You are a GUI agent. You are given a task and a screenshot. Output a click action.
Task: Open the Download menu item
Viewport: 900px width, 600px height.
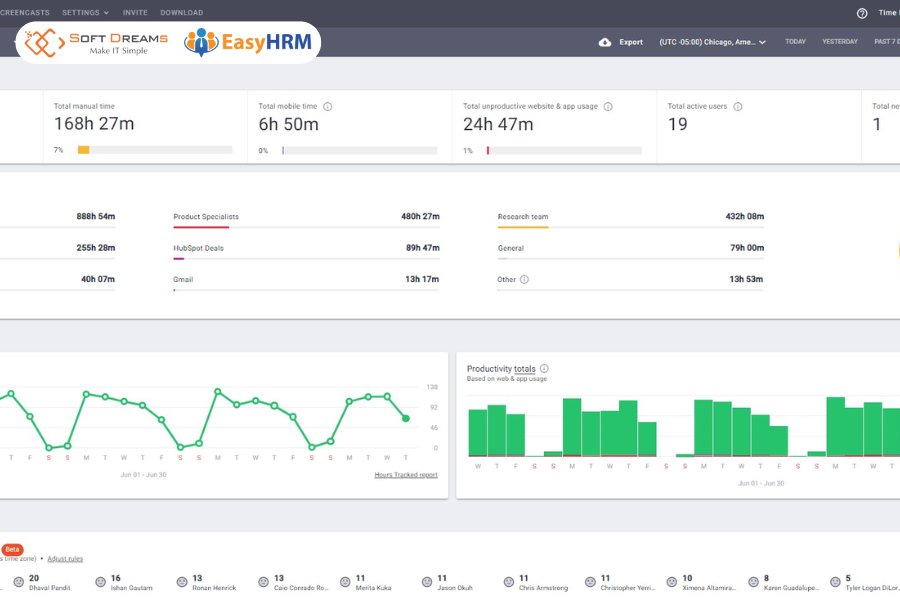(x=181, y=13)
